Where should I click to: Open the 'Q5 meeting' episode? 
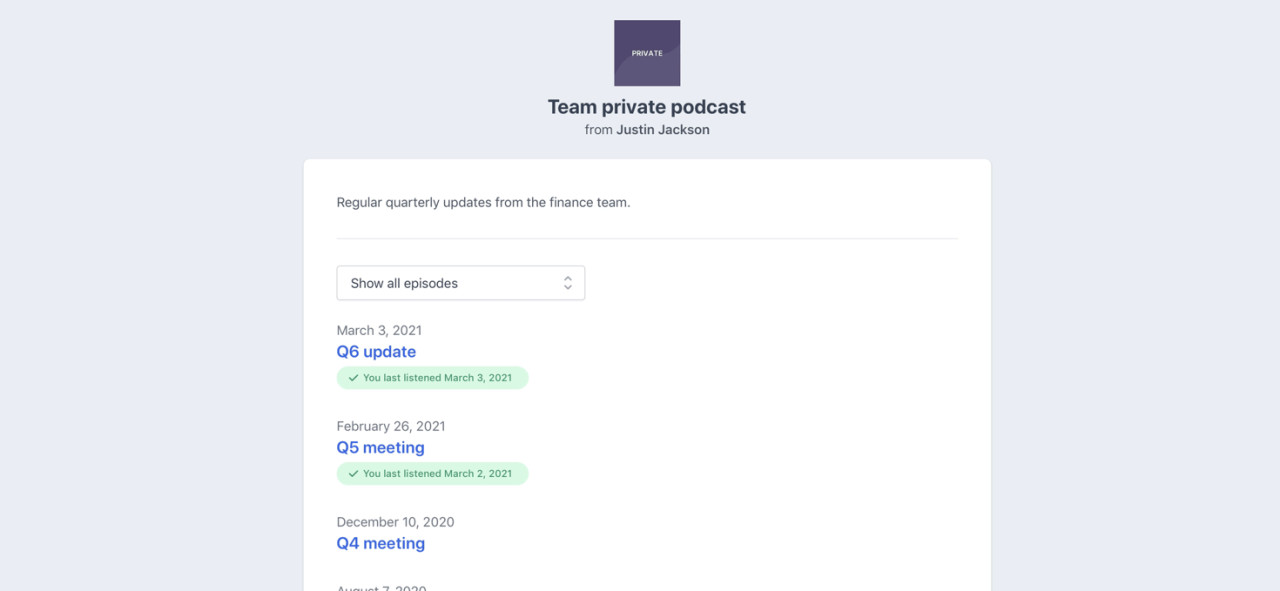[x=381, y=447]
